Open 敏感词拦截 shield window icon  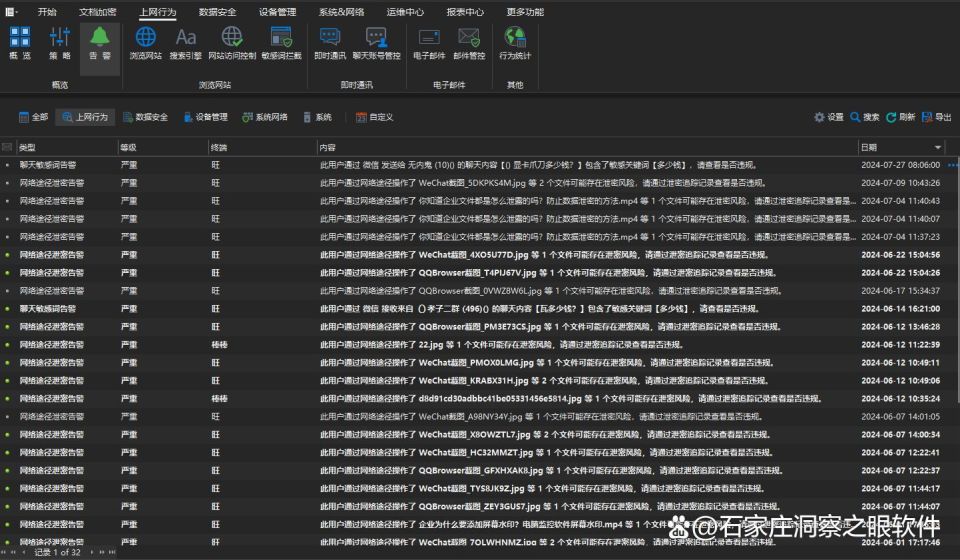pyautogui.click(x=282, y=43)
